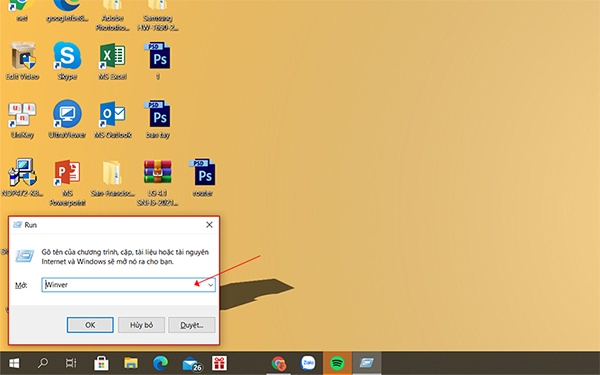Open Microsoft Edge in the taskbar
Viewport: 600px width, 375px height.
pyautogui.click(x=160, y=363)
